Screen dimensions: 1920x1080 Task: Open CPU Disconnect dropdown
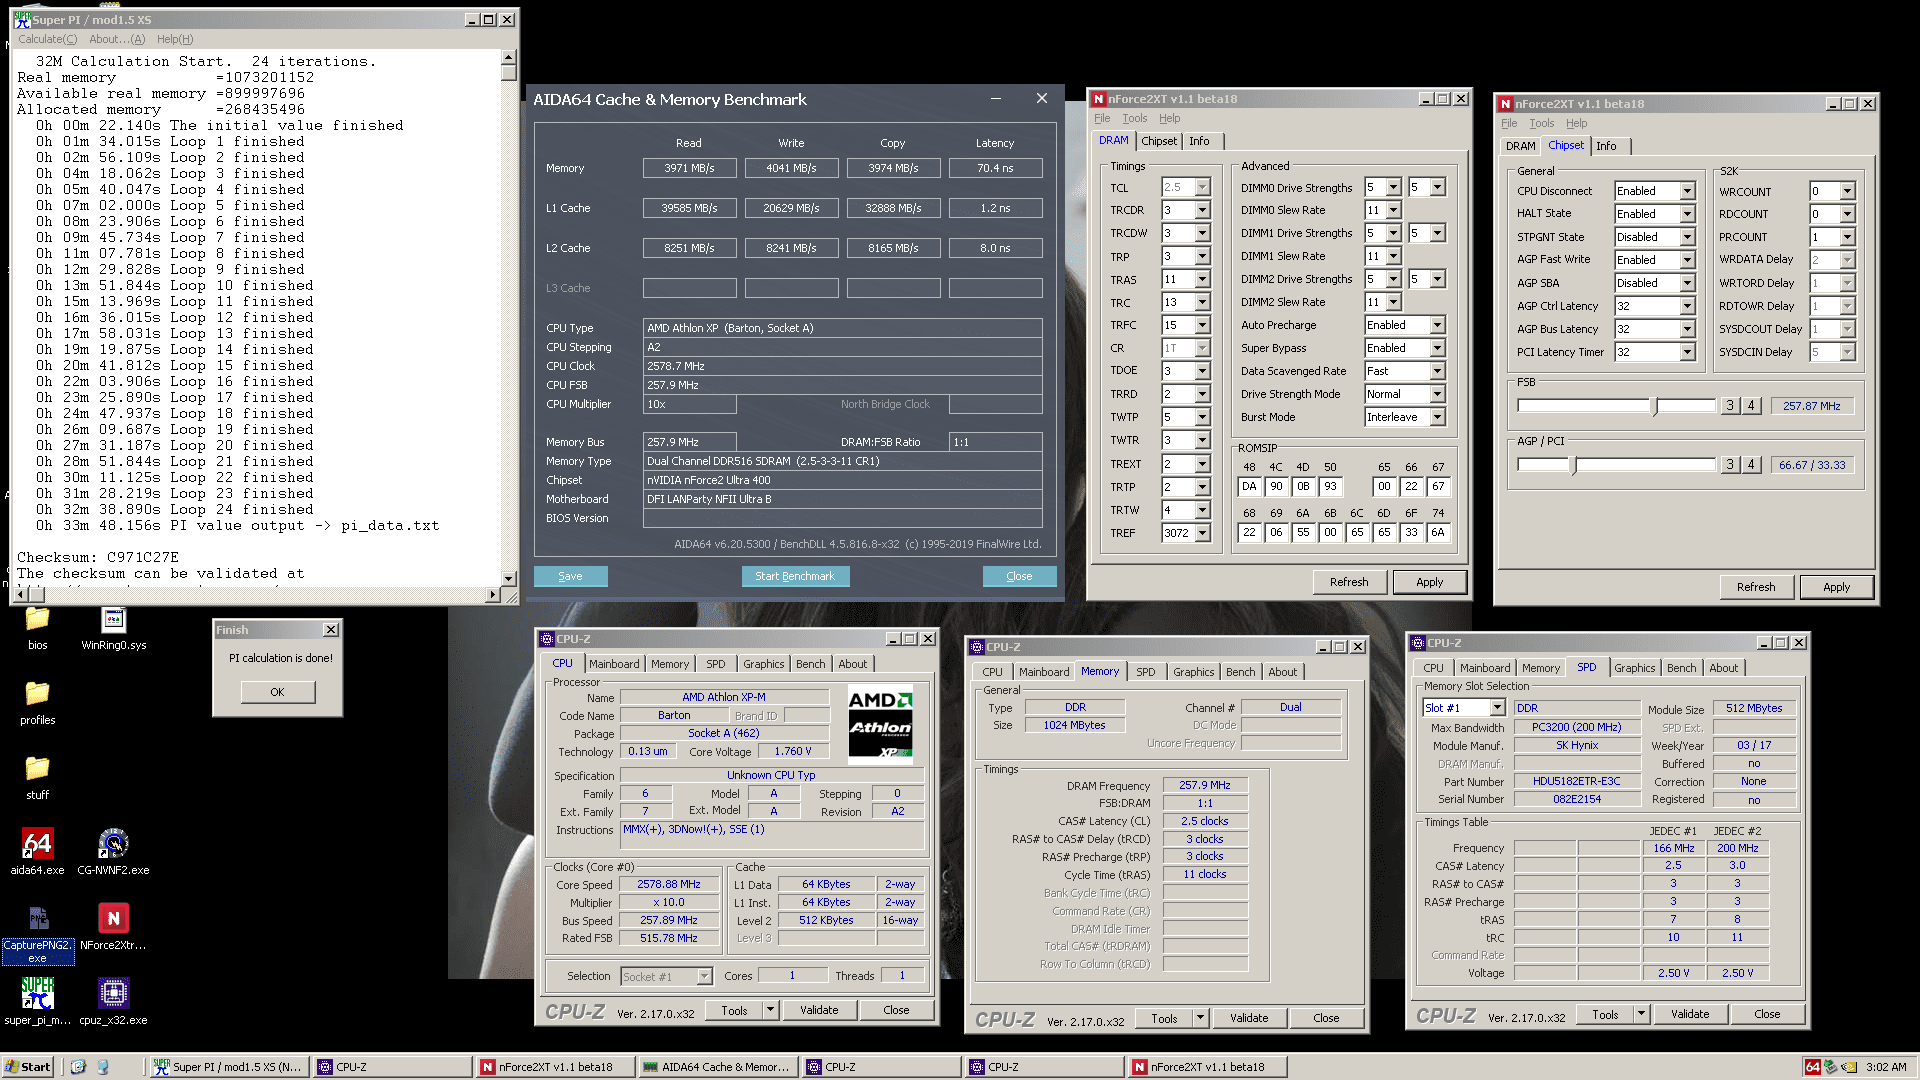(x=1687, y=191)
